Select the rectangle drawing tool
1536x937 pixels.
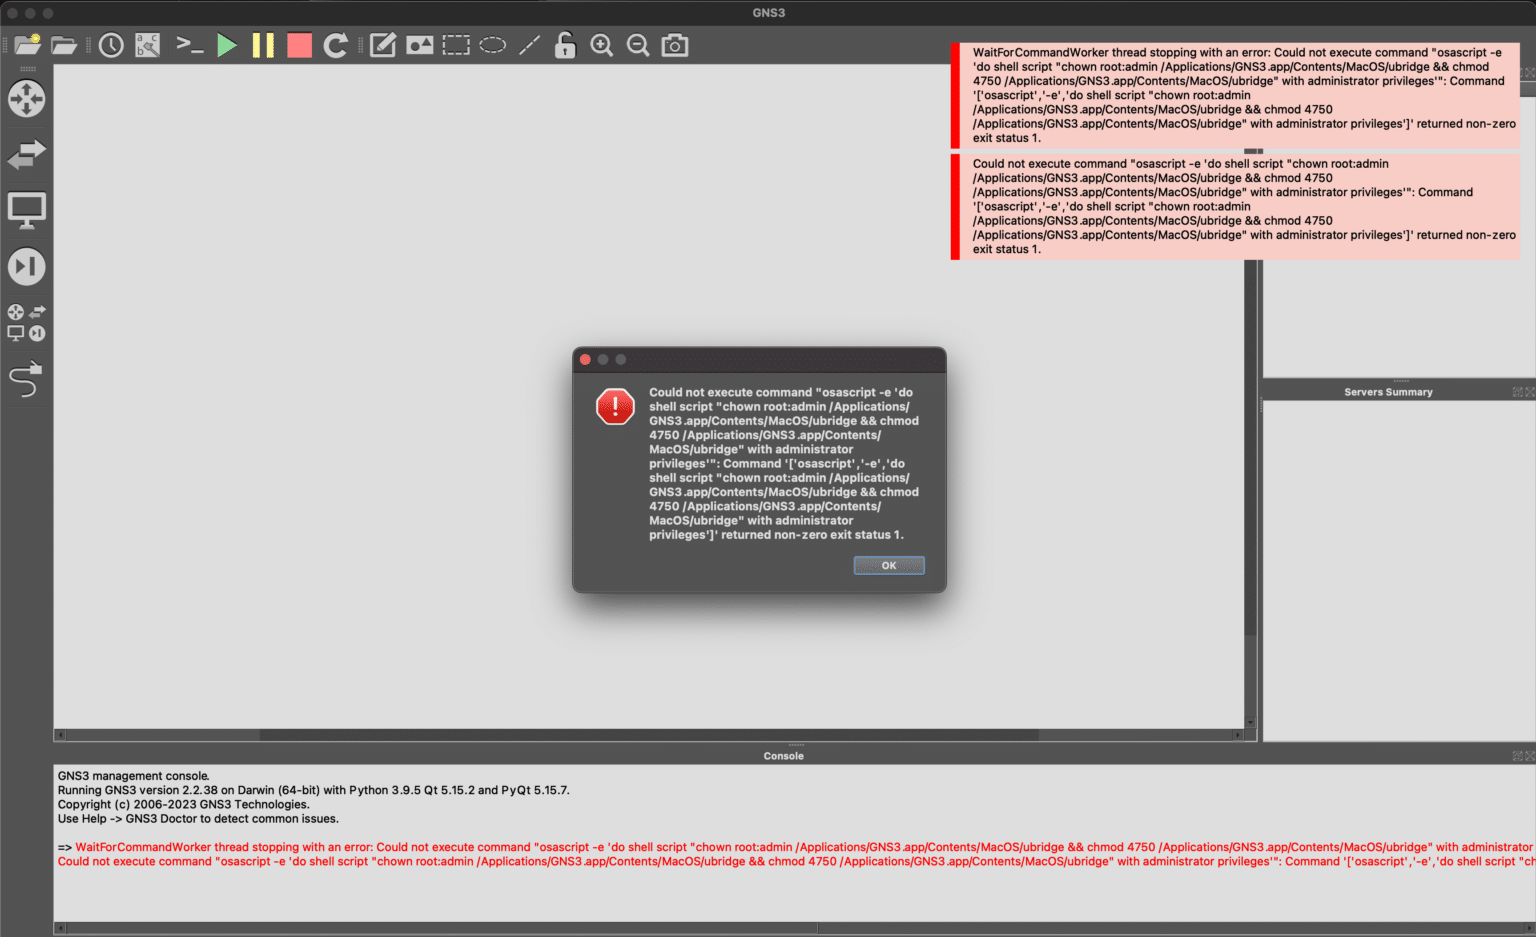[455, 44]
